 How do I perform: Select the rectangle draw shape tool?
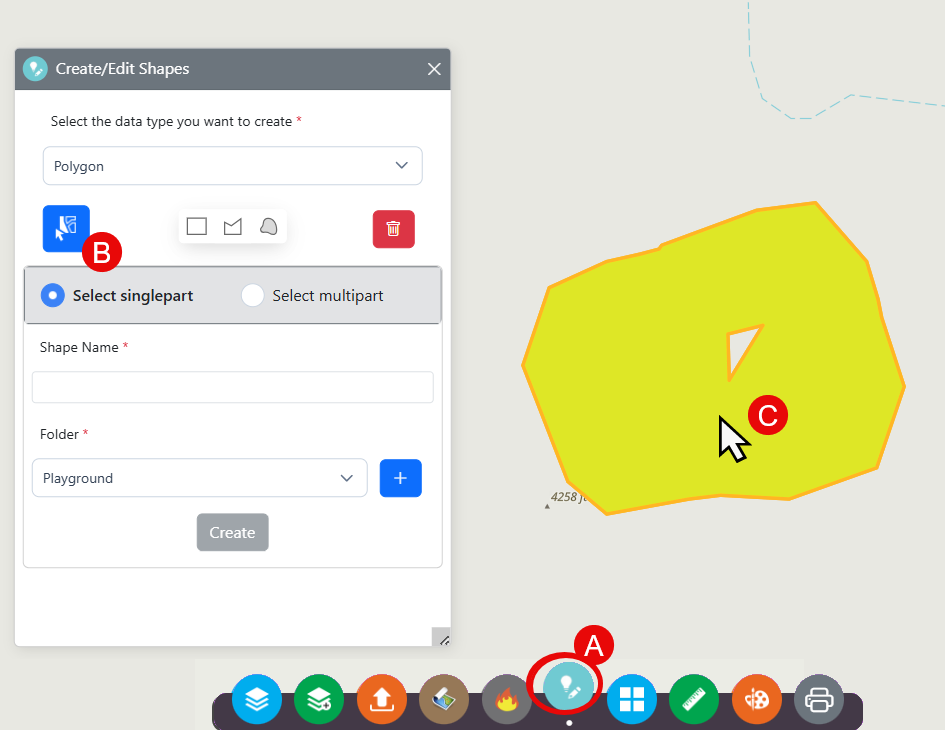coord(197,227)
